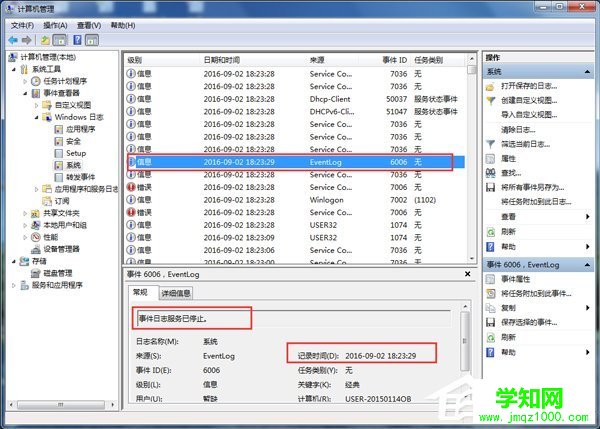Select 安全 log in tree
Image resolution: width=600 pixels, height=429 pixels.
pyautogui.click(x=73, y=141)
